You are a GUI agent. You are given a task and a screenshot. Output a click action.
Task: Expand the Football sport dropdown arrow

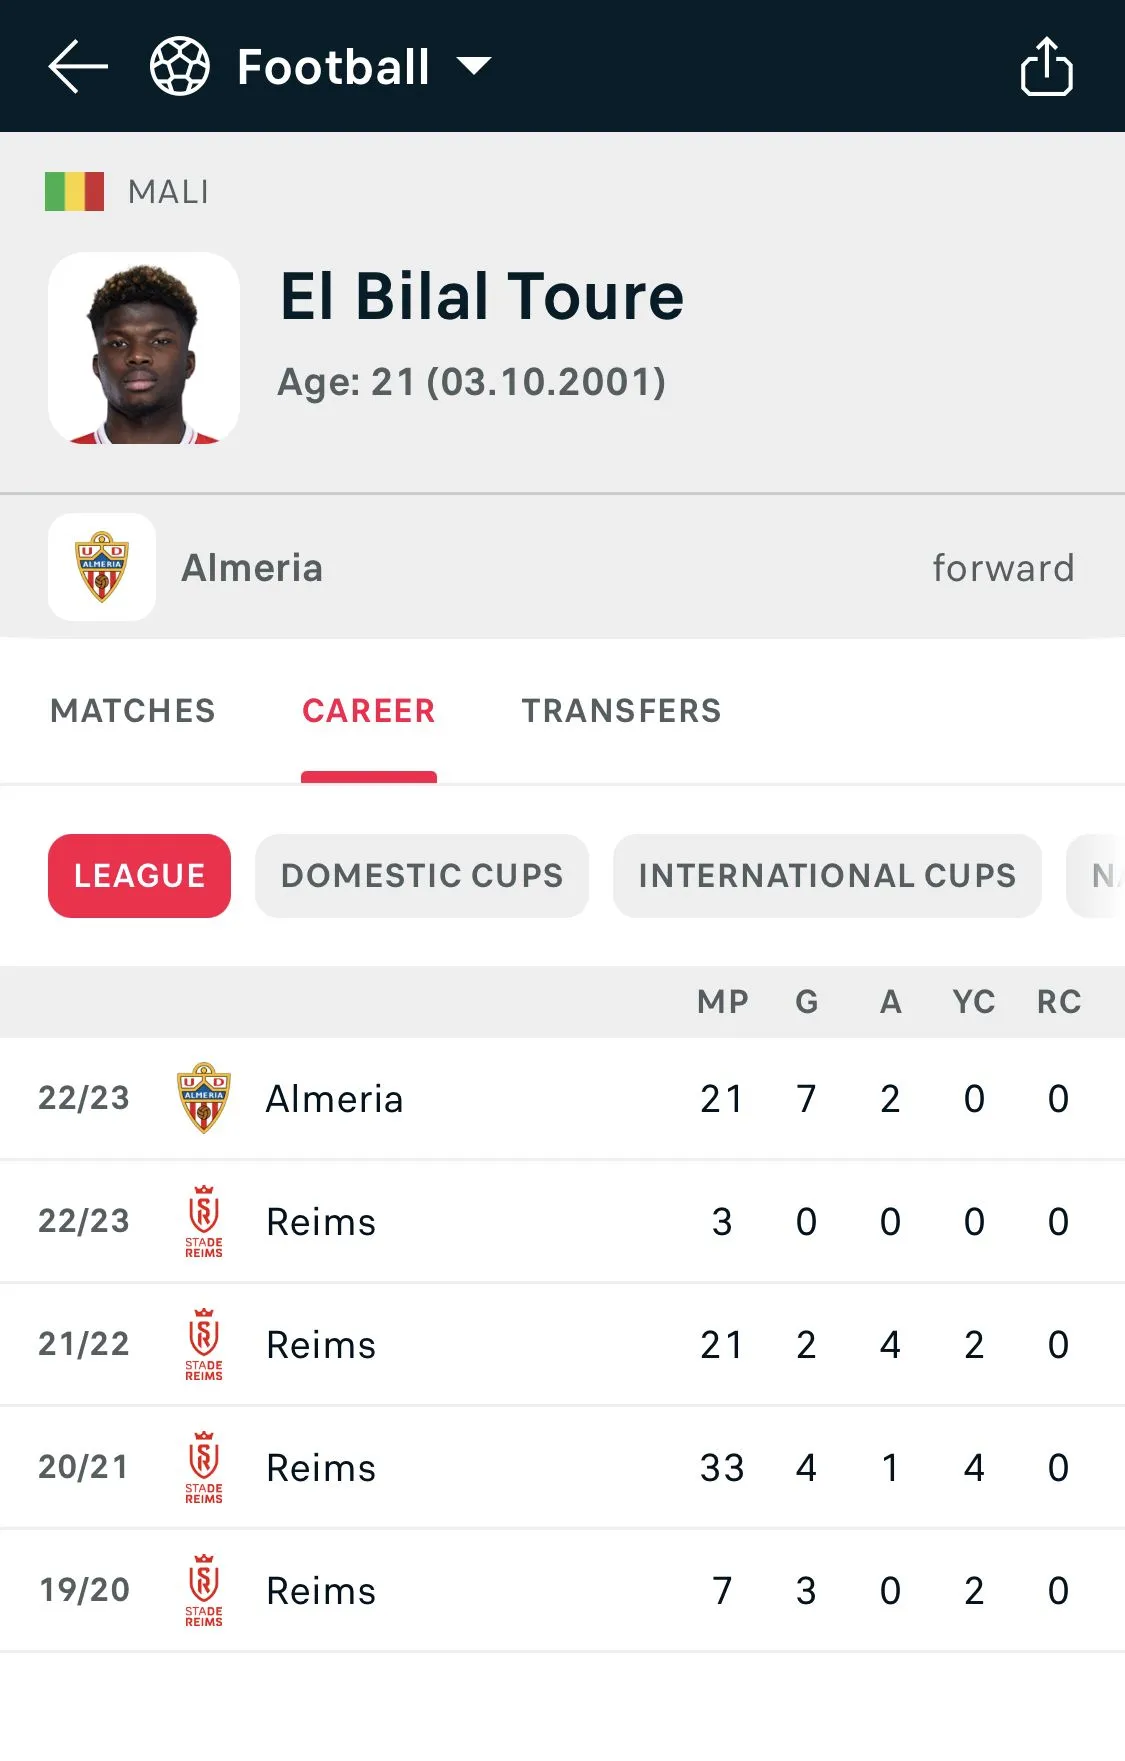[x=474, y=67]
